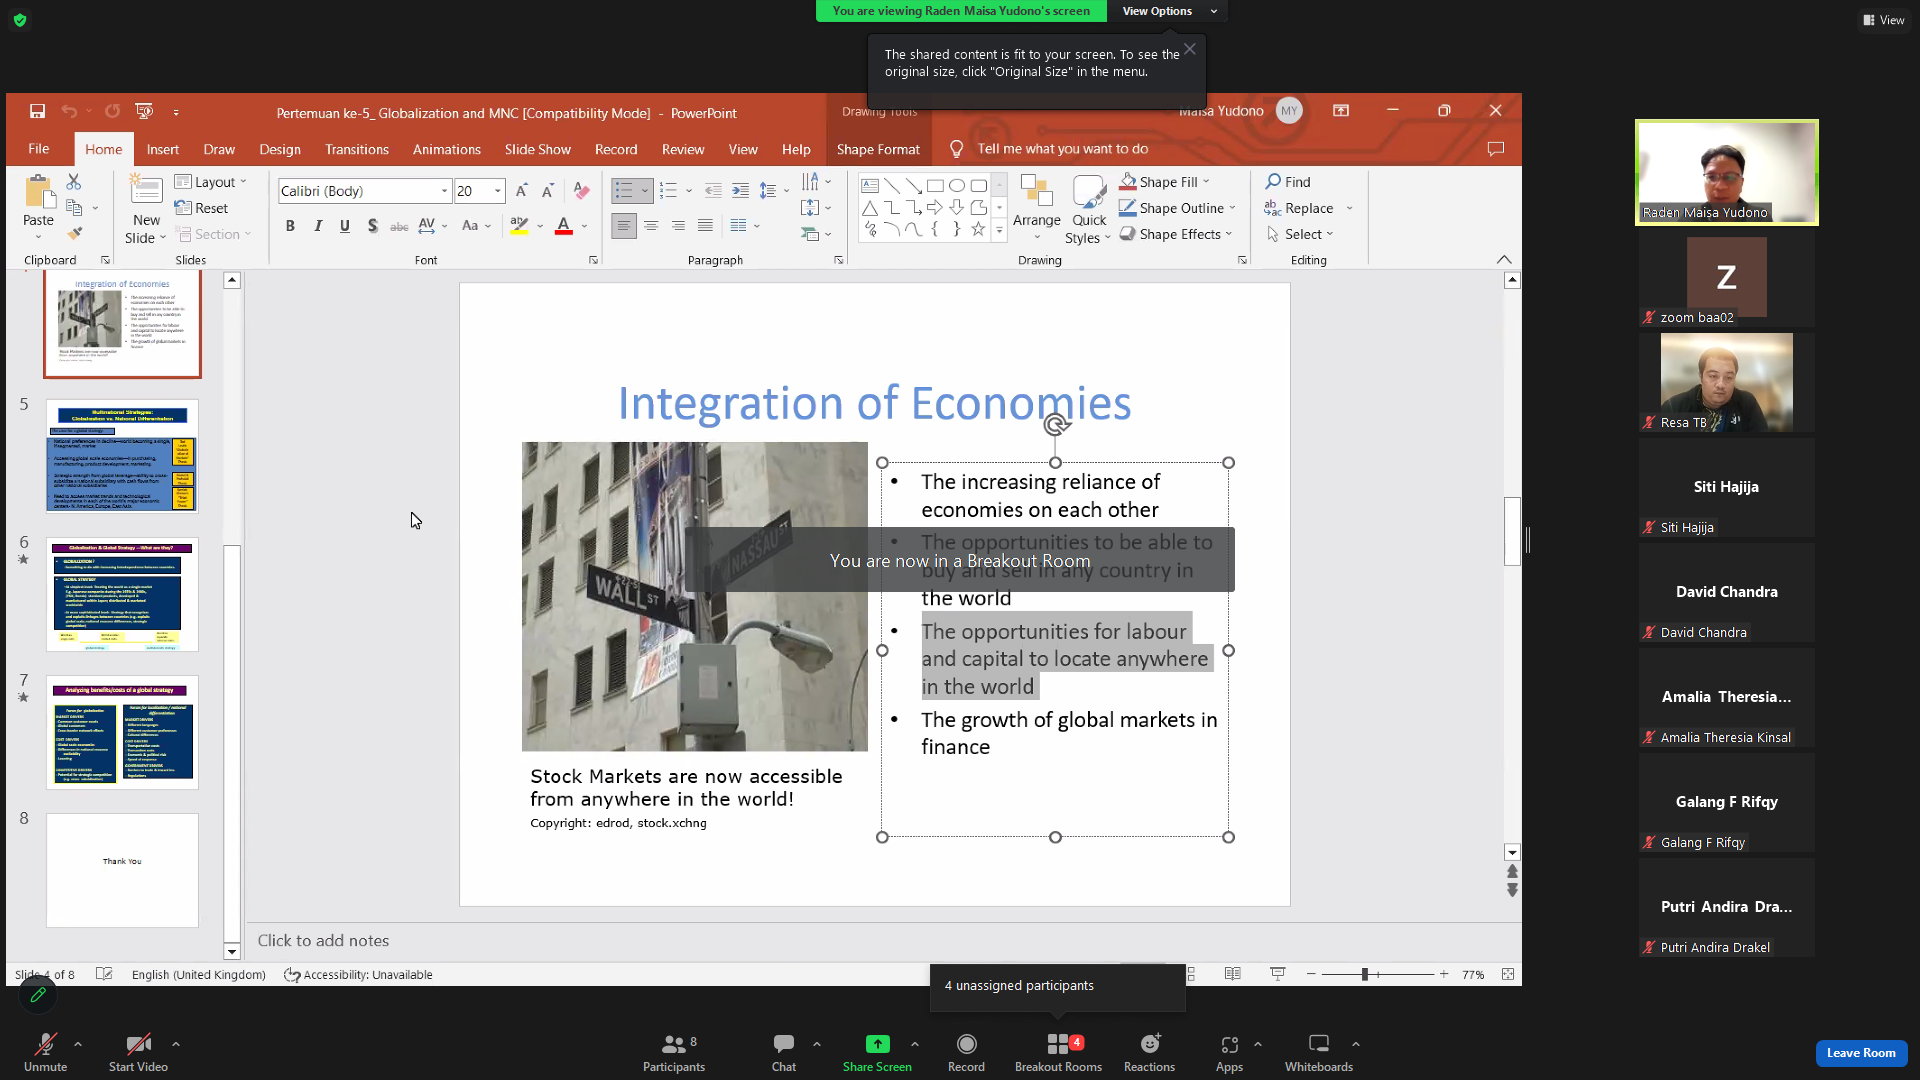
Task: Toggle Bold formatting
Action: (290, 226)
